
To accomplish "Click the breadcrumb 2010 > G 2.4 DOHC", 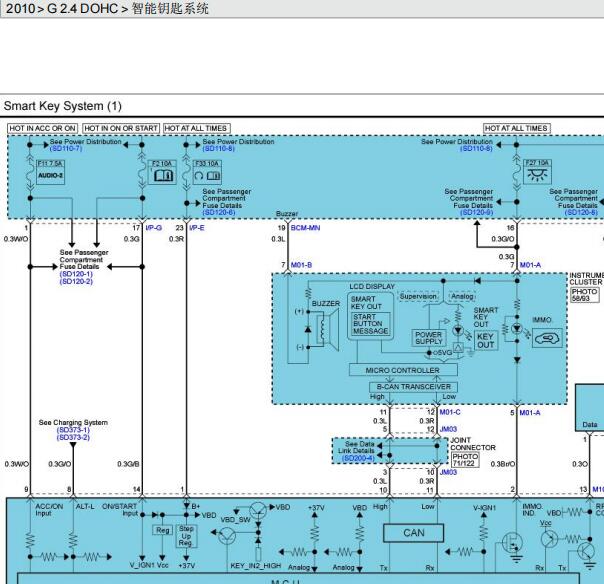I will pos(62,8).
